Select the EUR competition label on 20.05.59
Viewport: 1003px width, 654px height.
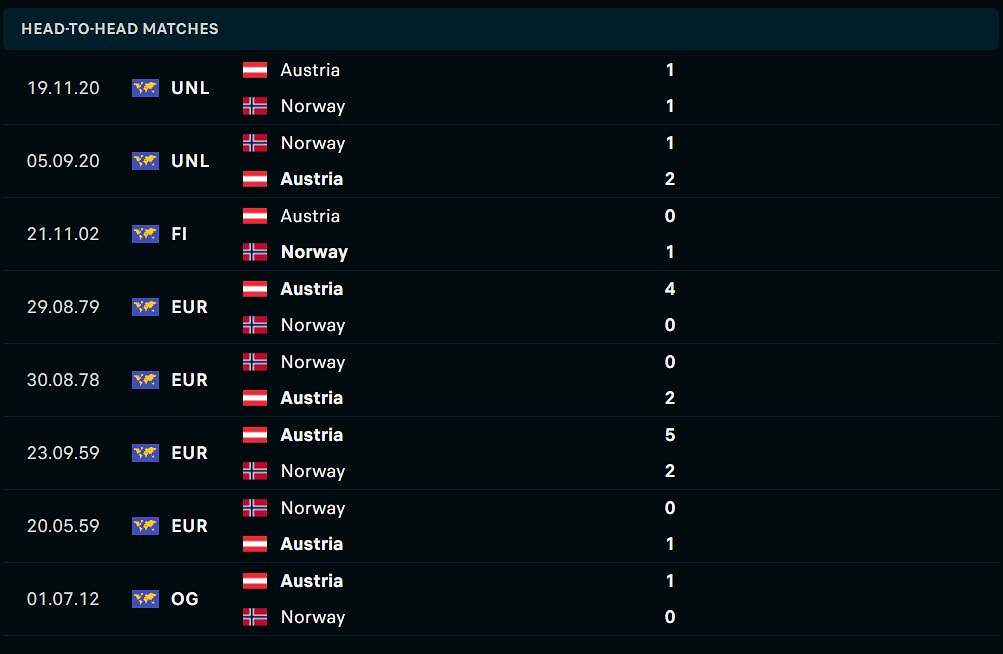click(189, 525)
